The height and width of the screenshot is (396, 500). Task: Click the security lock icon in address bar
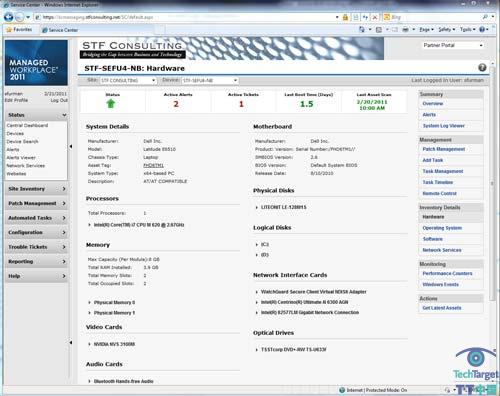click(x=345, y=17)
